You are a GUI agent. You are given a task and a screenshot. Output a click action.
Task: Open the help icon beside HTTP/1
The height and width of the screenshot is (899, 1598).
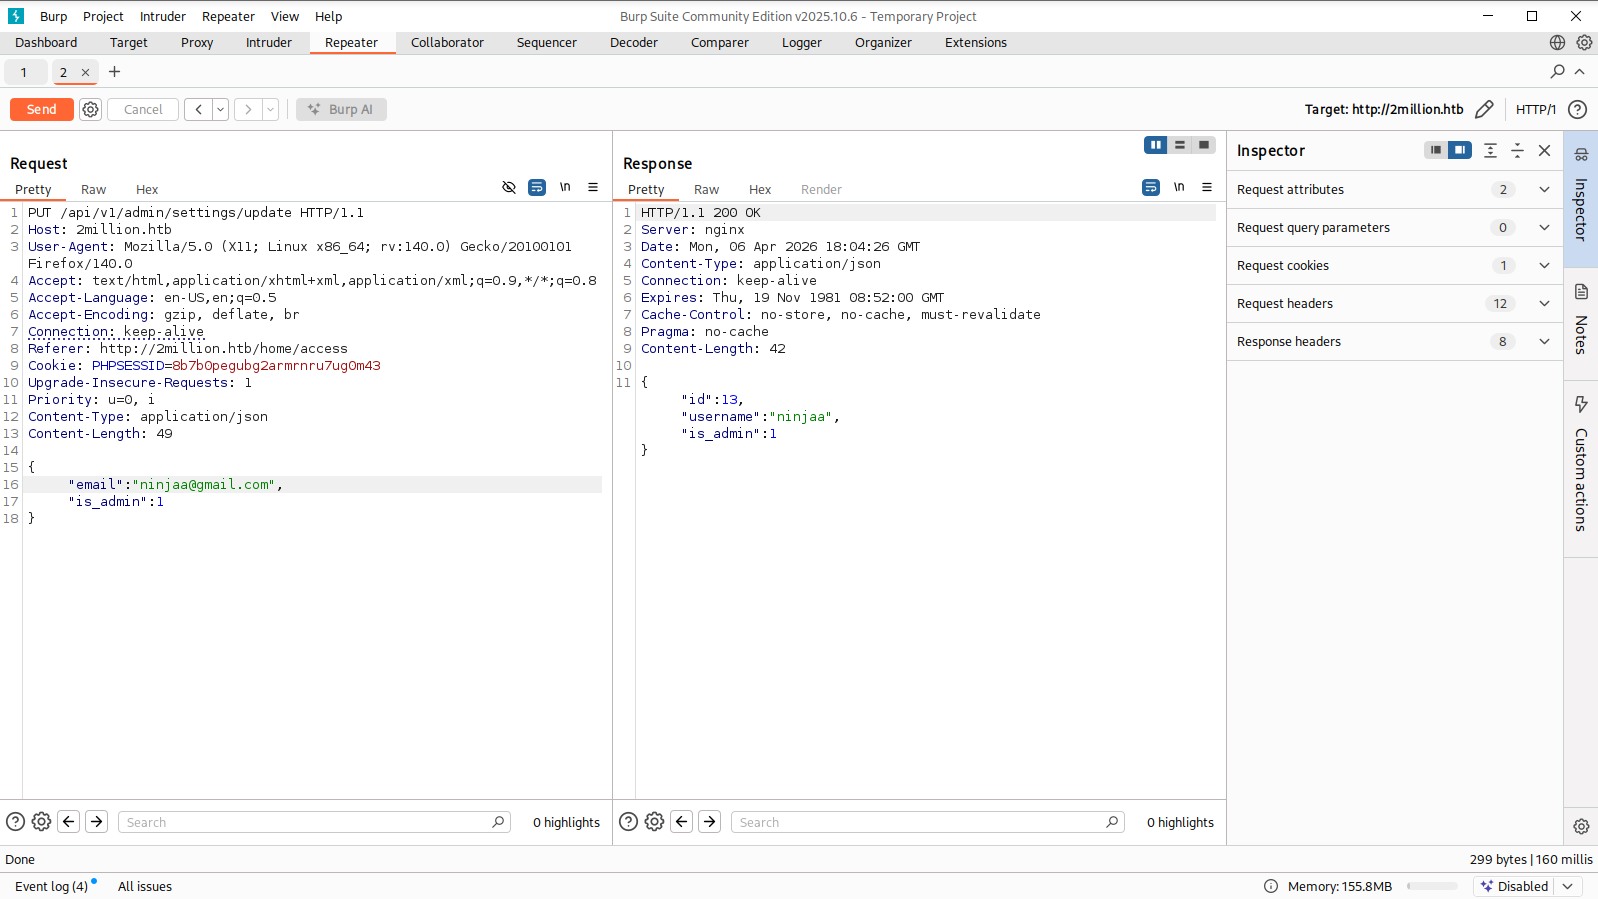tap(1577, 109)
